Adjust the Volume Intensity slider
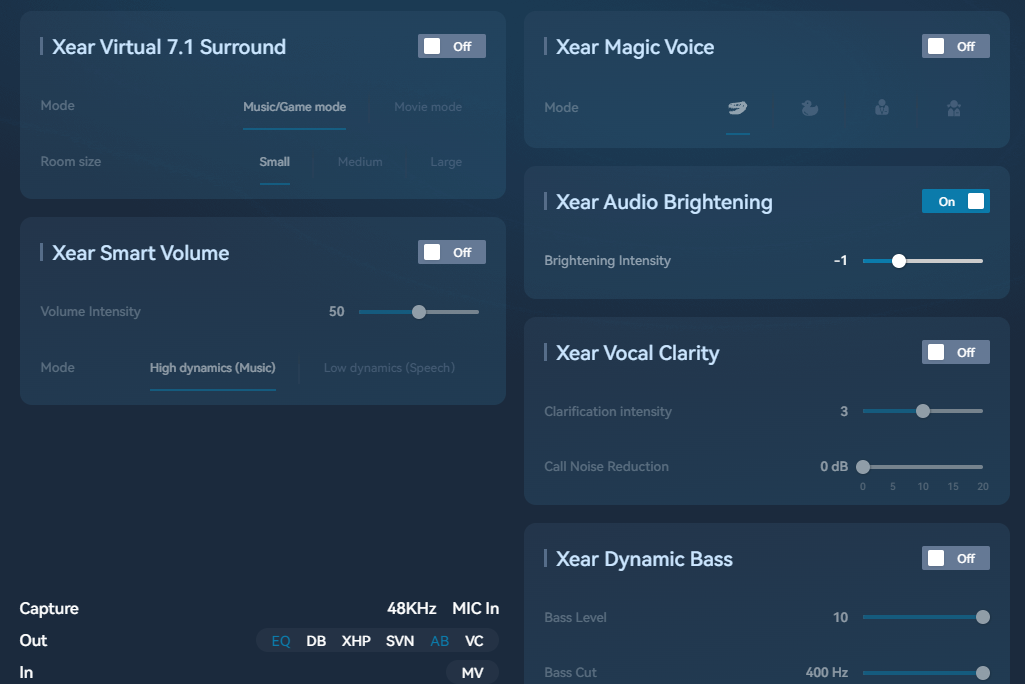Viewport: 1025px width, 684px height. pos(418,312)
